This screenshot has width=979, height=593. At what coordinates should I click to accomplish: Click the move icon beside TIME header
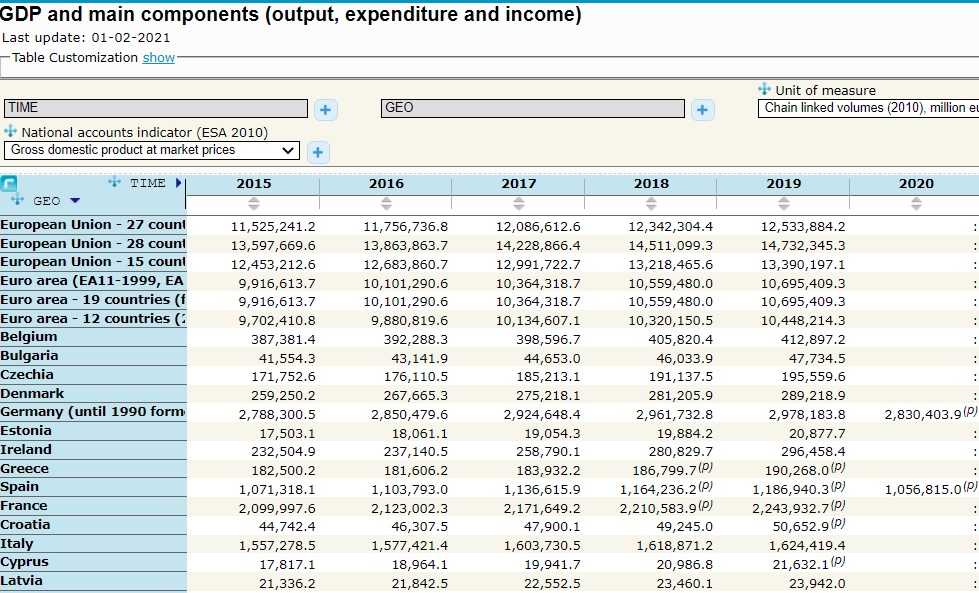[x=114, y=182]
